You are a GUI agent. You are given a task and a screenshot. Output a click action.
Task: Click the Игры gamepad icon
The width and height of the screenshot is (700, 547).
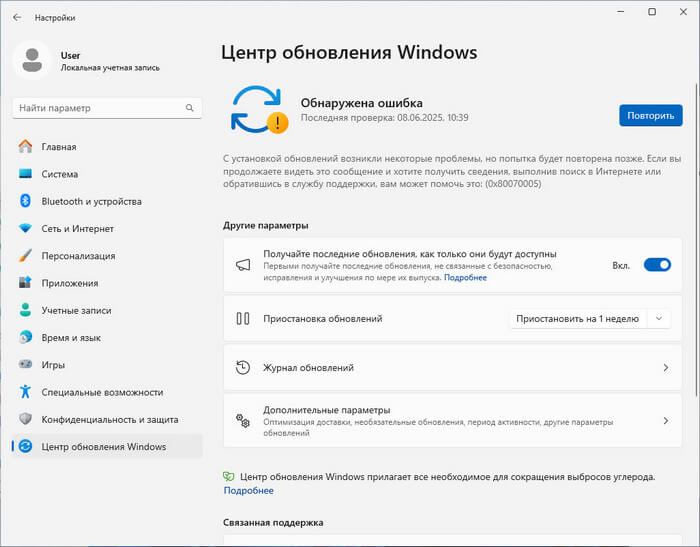26,365
